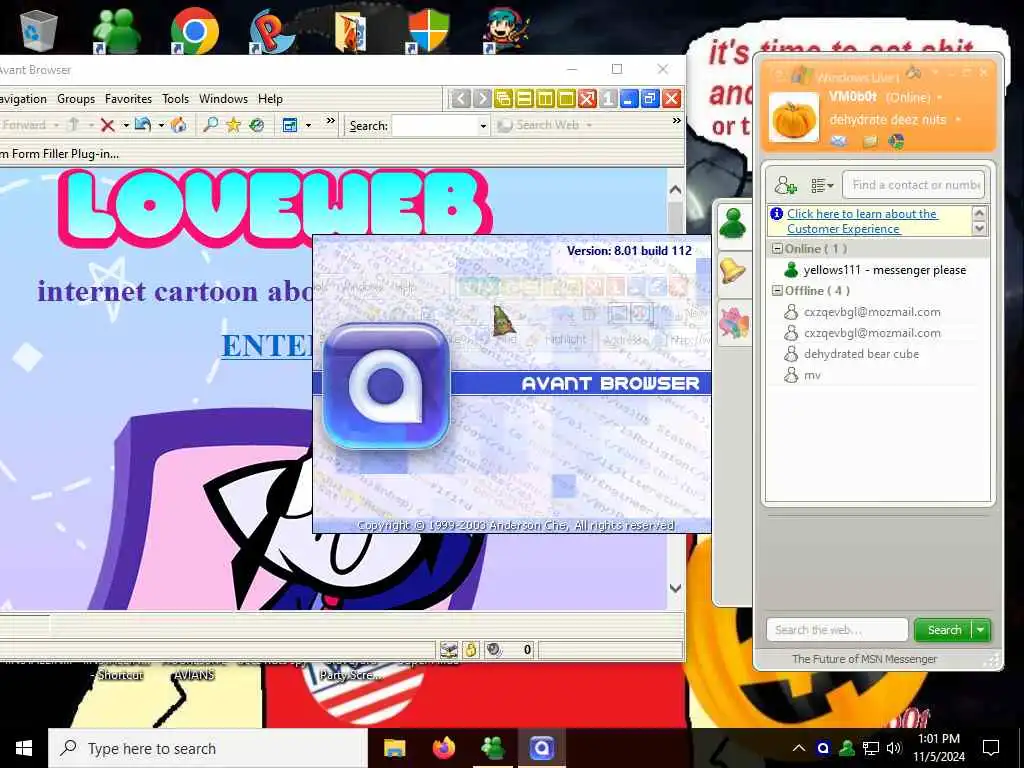Open Google Chrome desktop shortcut
This screenshot has width=1024, height=768.
(x=194, y=30)
